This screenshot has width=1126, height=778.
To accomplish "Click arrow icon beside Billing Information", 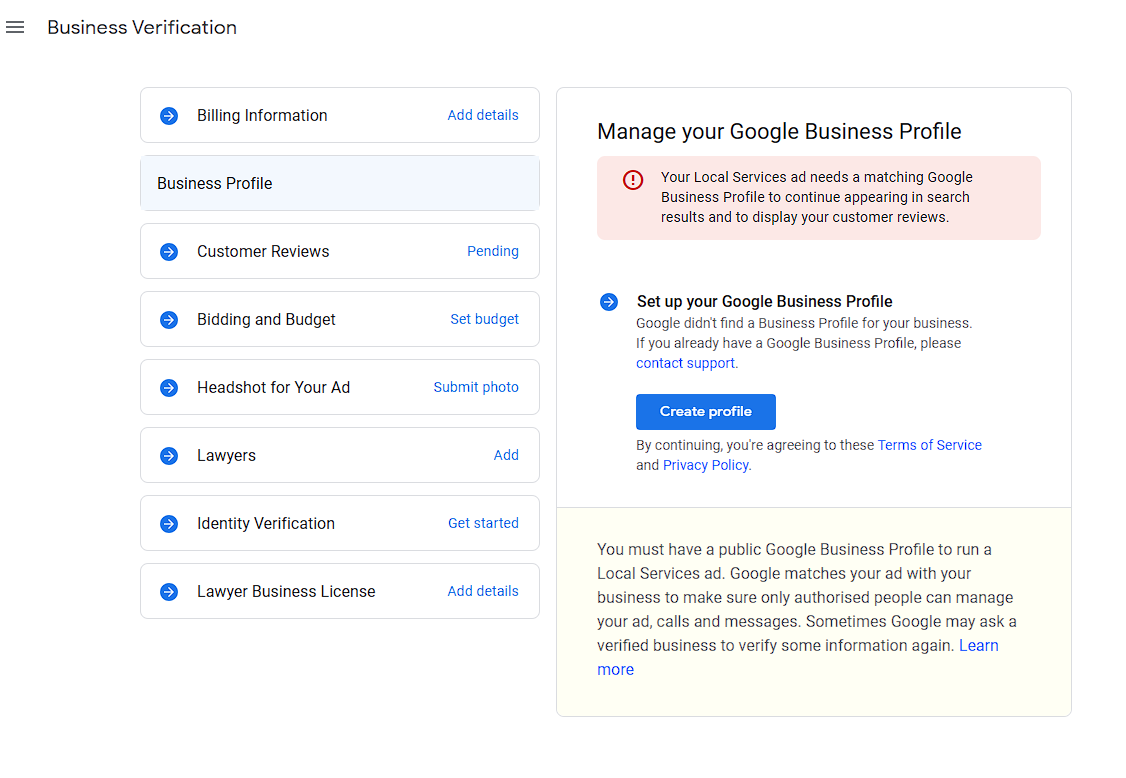I will point(169,116).
